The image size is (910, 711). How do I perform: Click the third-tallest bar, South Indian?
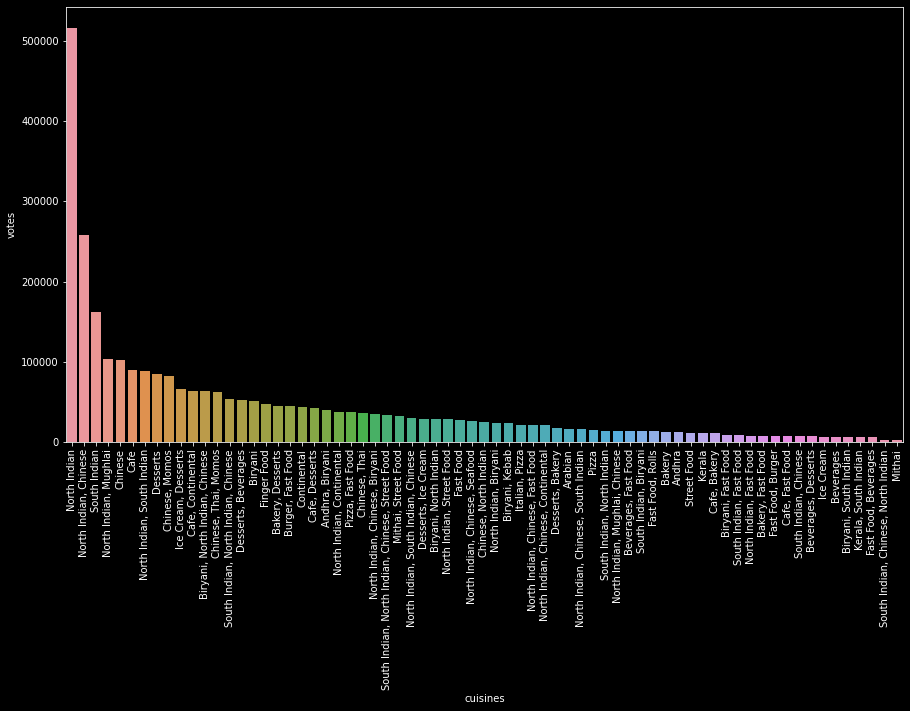click(x=96, y=377)
